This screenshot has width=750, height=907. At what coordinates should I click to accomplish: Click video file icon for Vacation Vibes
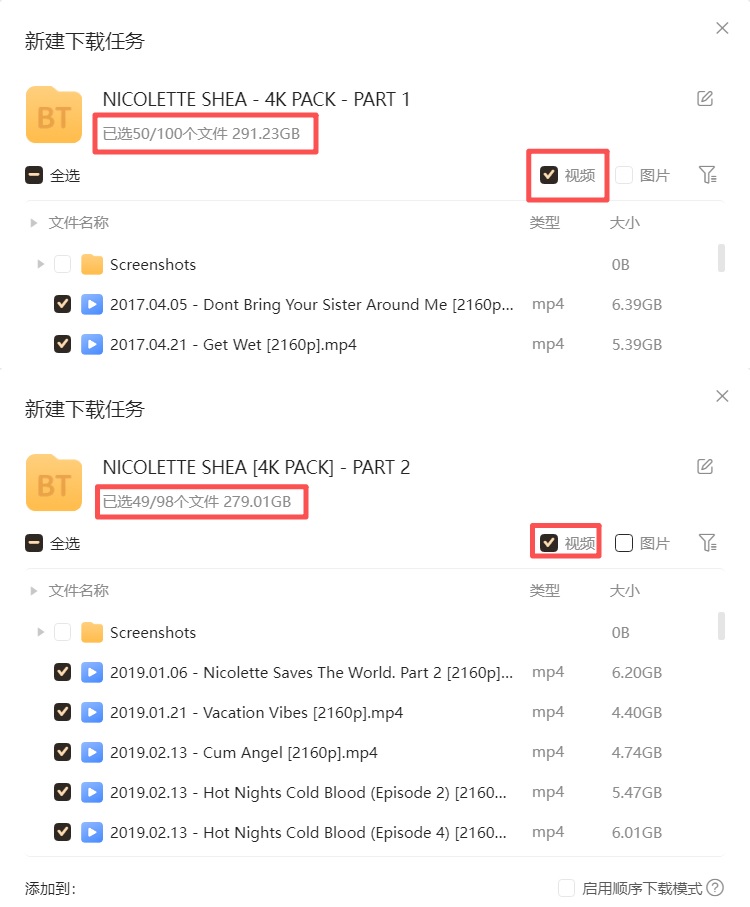pyautogui.click(x=91, y=712)
